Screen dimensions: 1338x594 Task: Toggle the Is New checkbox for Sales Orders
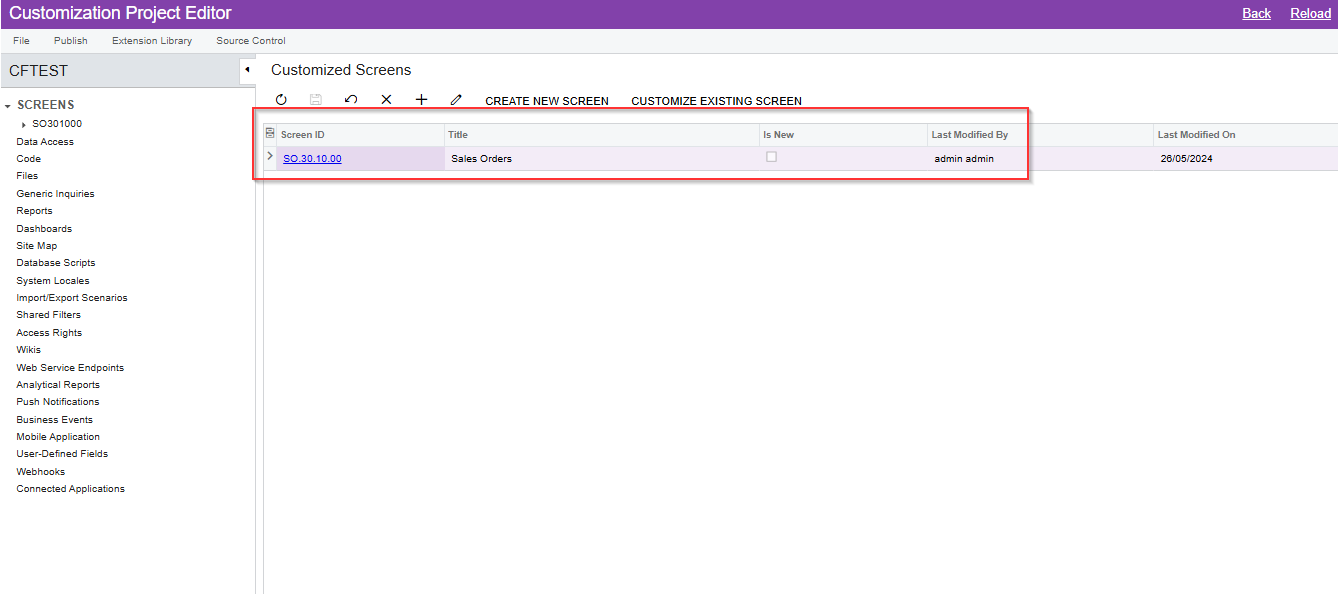[x=771, y=157]
